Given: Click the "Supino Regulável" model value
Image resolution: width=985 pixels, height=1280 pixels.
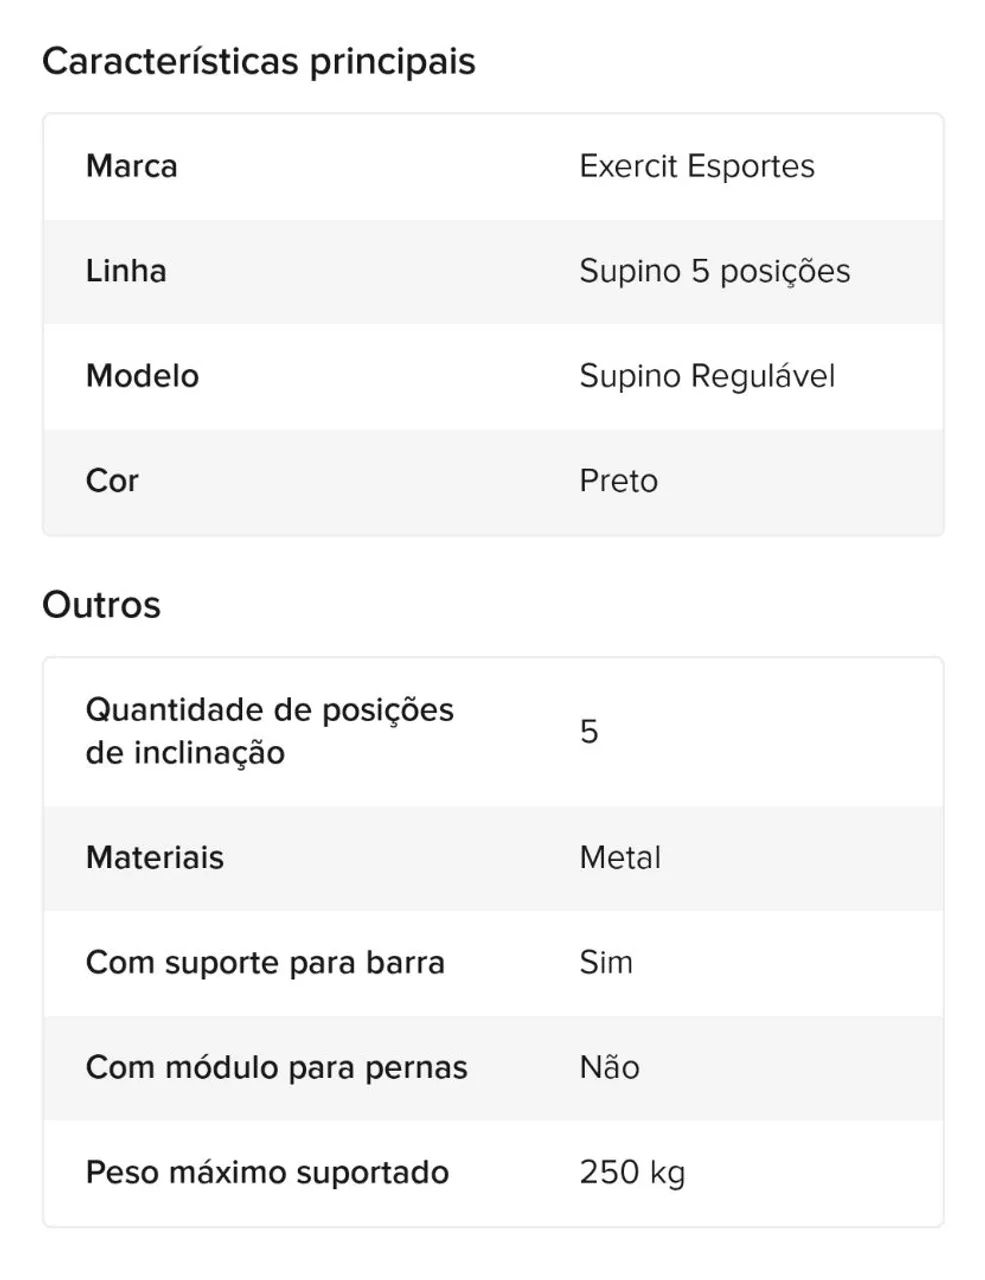Looking at the screenshot, I should point(707,377).
